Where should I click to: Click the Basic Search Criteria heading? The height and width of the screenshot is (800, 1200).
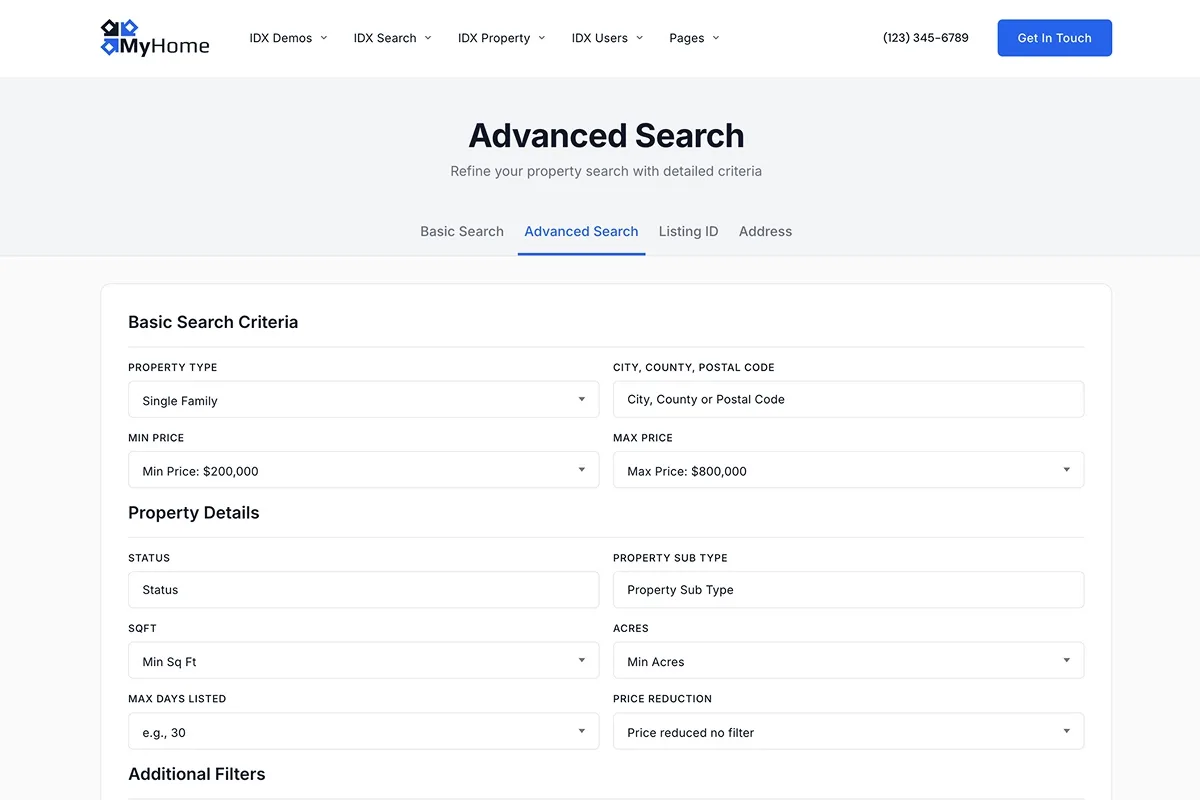tap(213, 322)
